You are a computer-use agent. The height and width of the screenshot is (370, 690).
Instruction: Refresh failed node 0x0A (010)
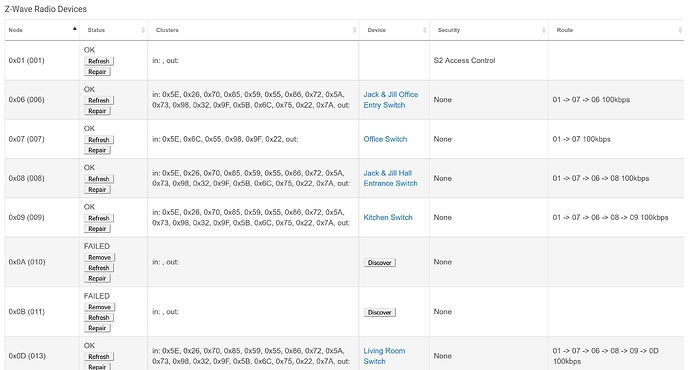click(99, 268)
